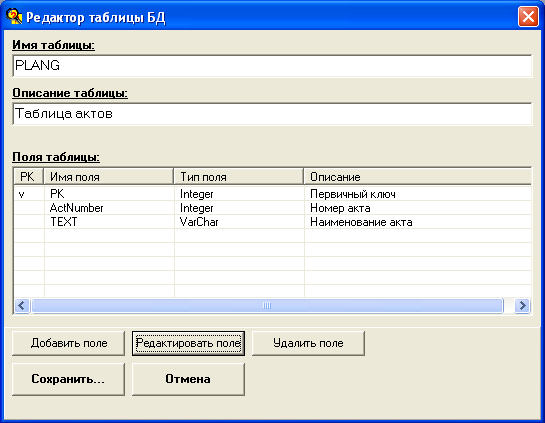Click the key icon in title bar
This screenshot has width=545, height=423.
(14, 16)
